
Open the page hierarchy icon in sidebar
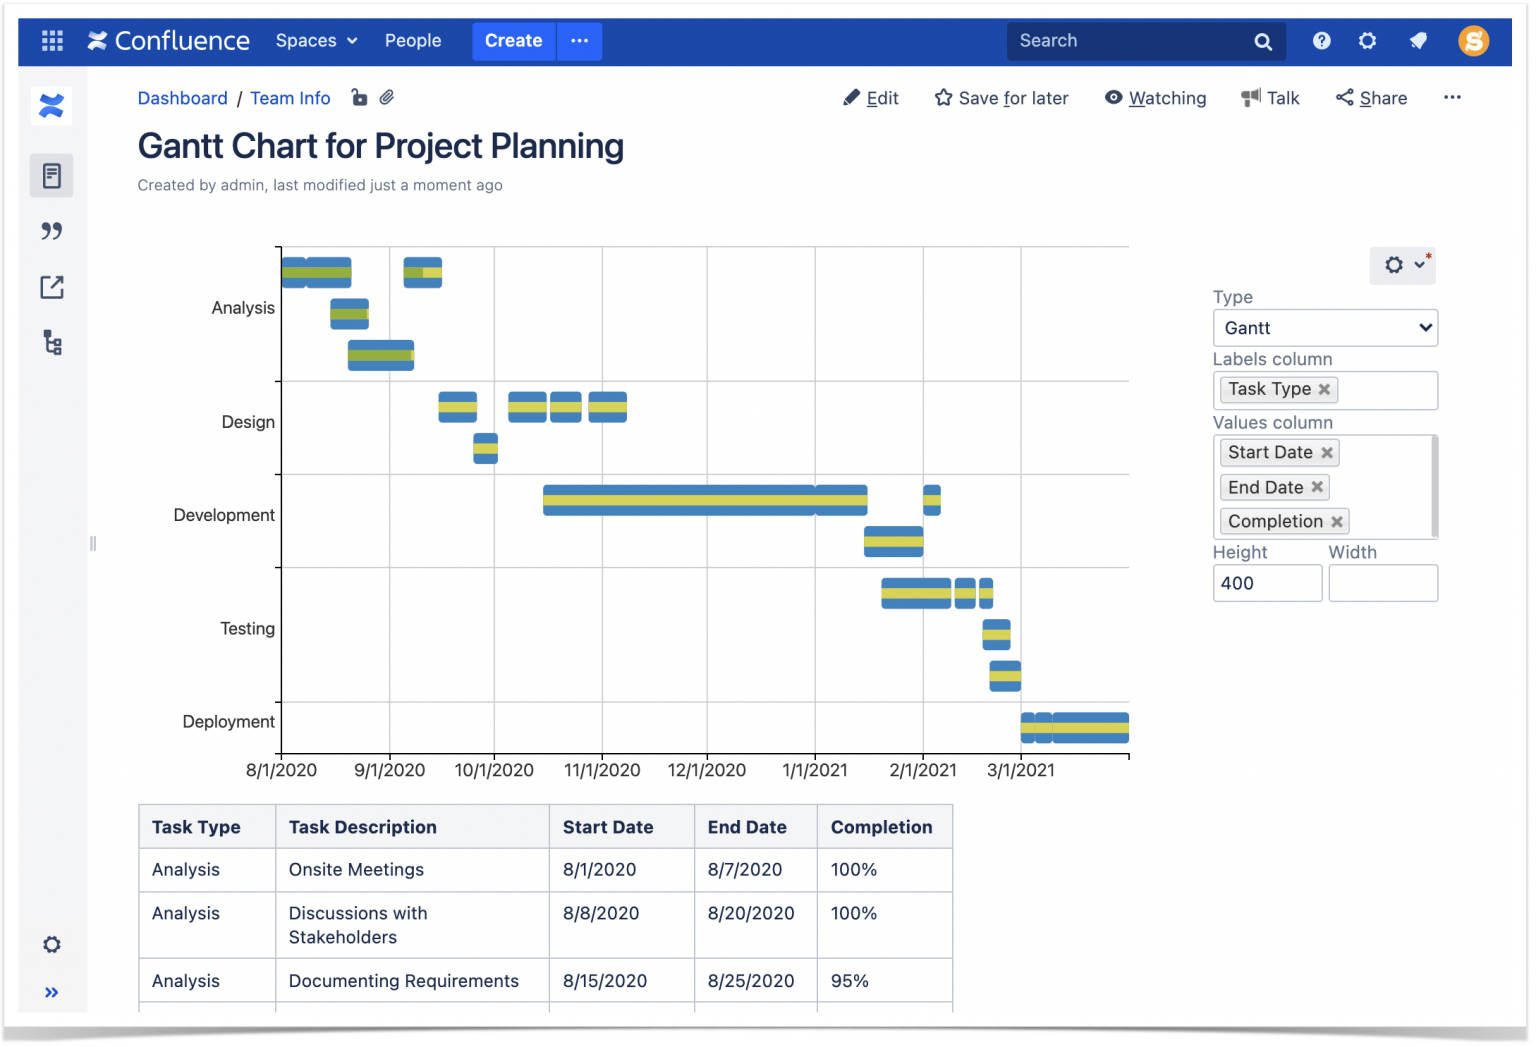click(51, 343)
